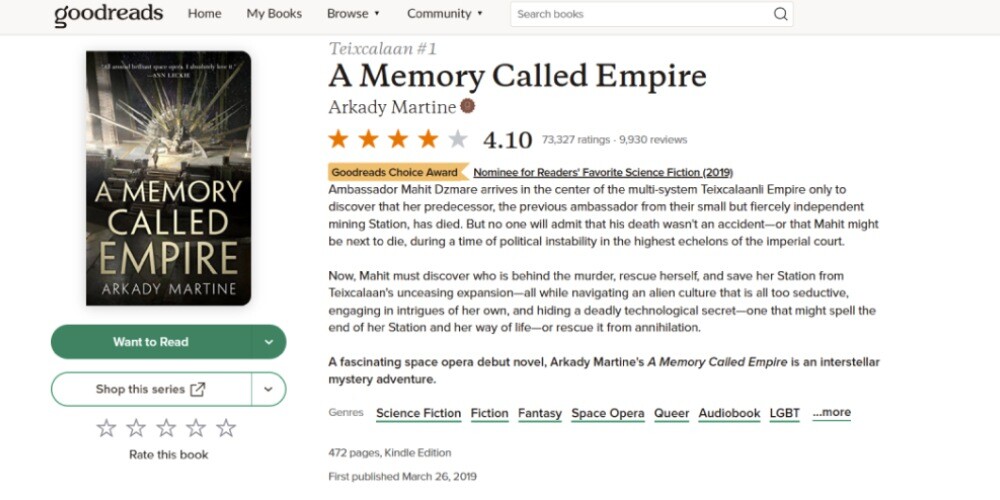The width and height of the screenshot is (1000, 500).
Task: Show more genres
Action: tap(831, 412)
